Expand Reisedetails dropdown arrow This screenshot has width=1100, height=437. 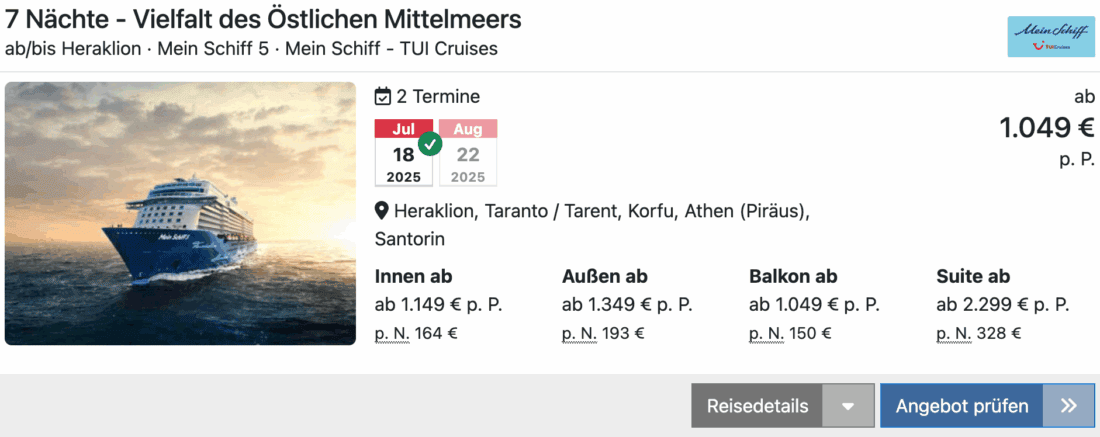tap(848, 406)
